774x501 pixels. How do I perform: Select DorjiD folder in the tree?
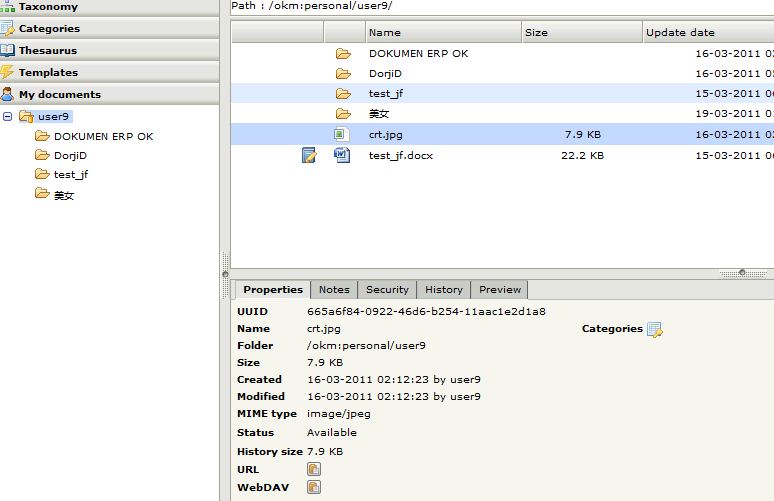[x=71, y=155]
